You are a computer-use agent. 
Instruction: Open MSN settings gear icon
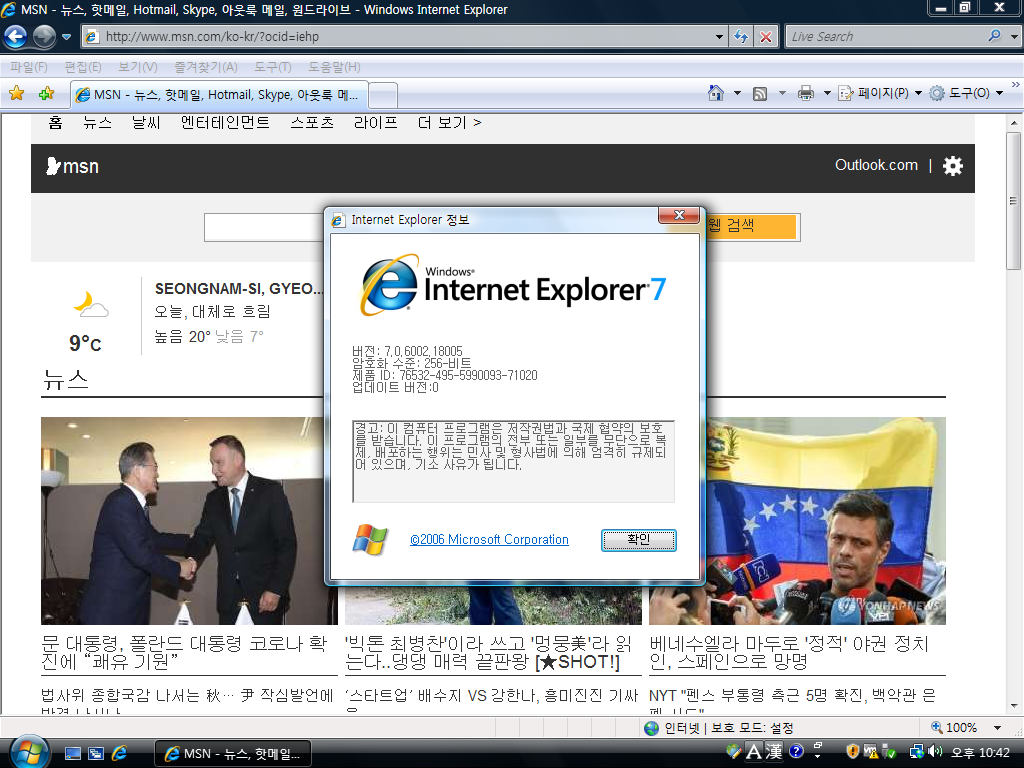953,166
